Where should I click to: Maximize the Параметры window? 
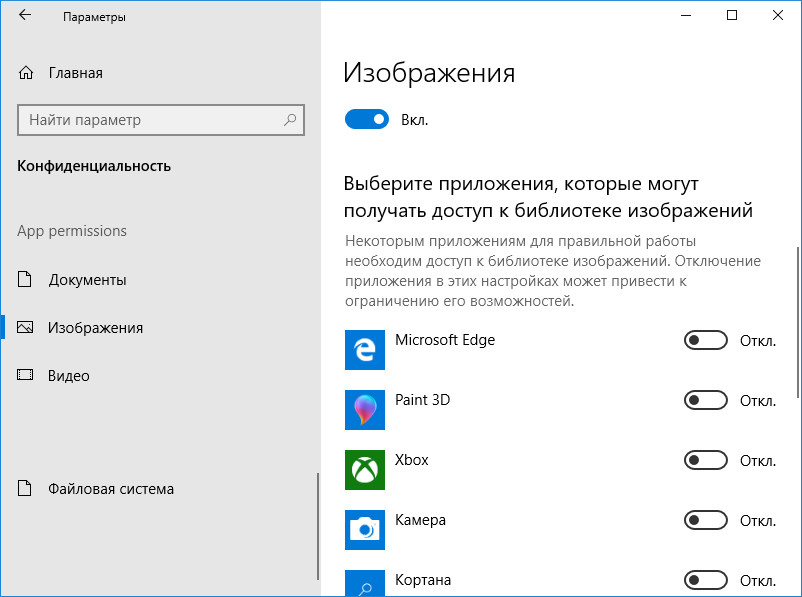tap(732, 15)
